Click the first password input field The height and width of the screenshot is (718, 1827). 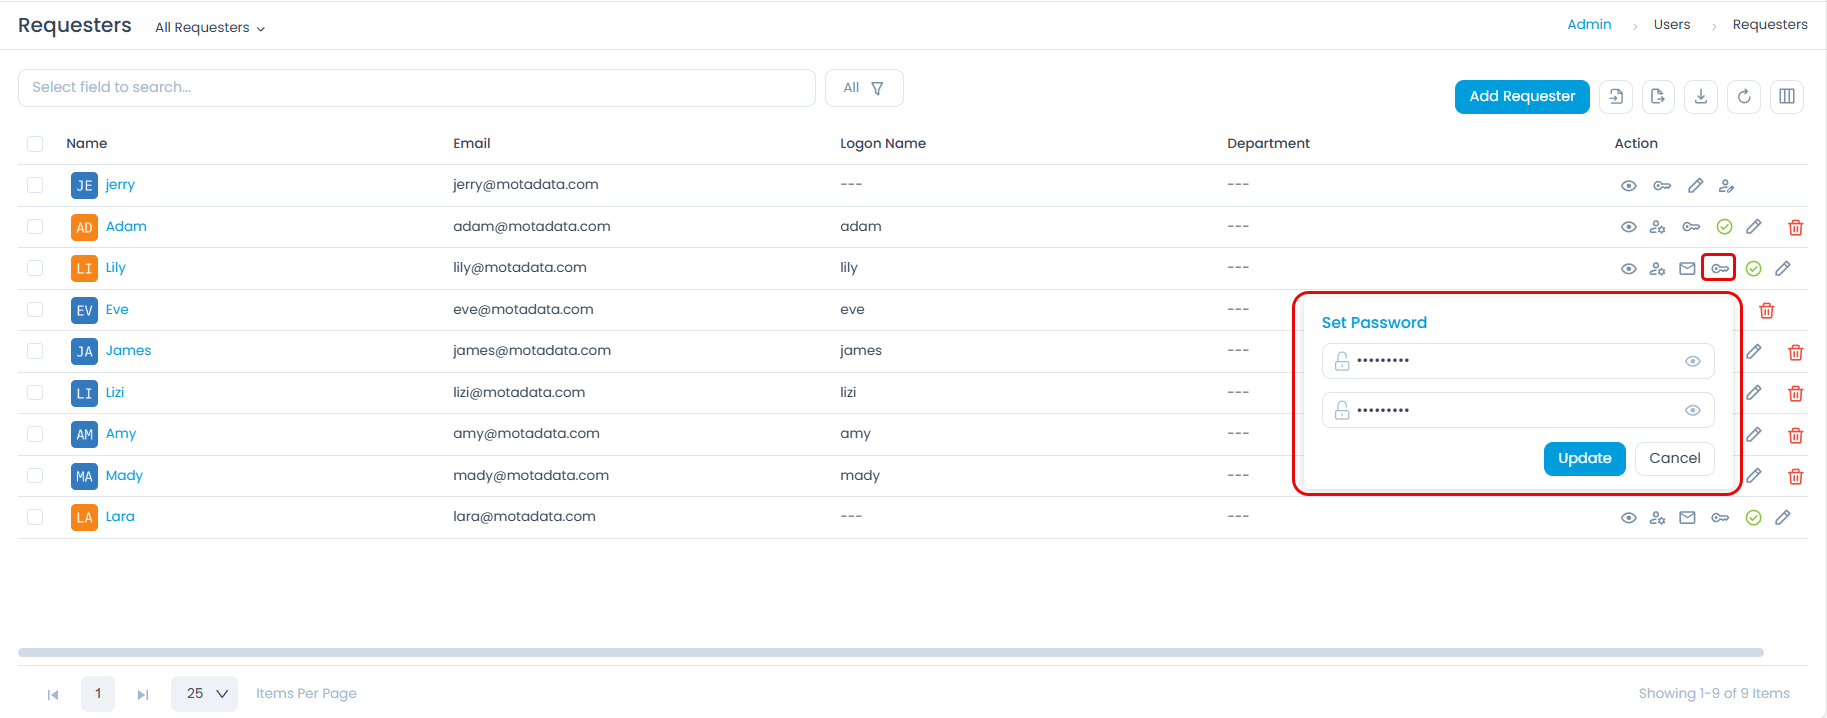[1518, 361]
